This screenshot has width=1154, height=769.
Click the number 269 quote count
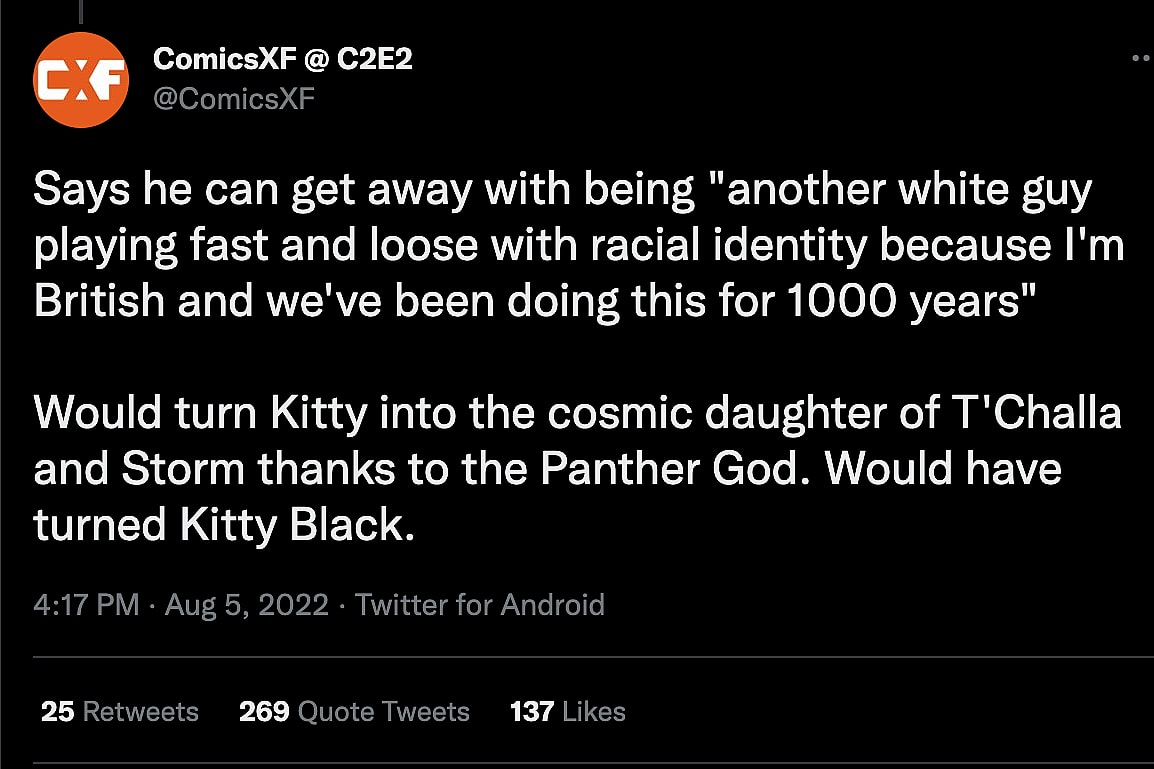264,712
